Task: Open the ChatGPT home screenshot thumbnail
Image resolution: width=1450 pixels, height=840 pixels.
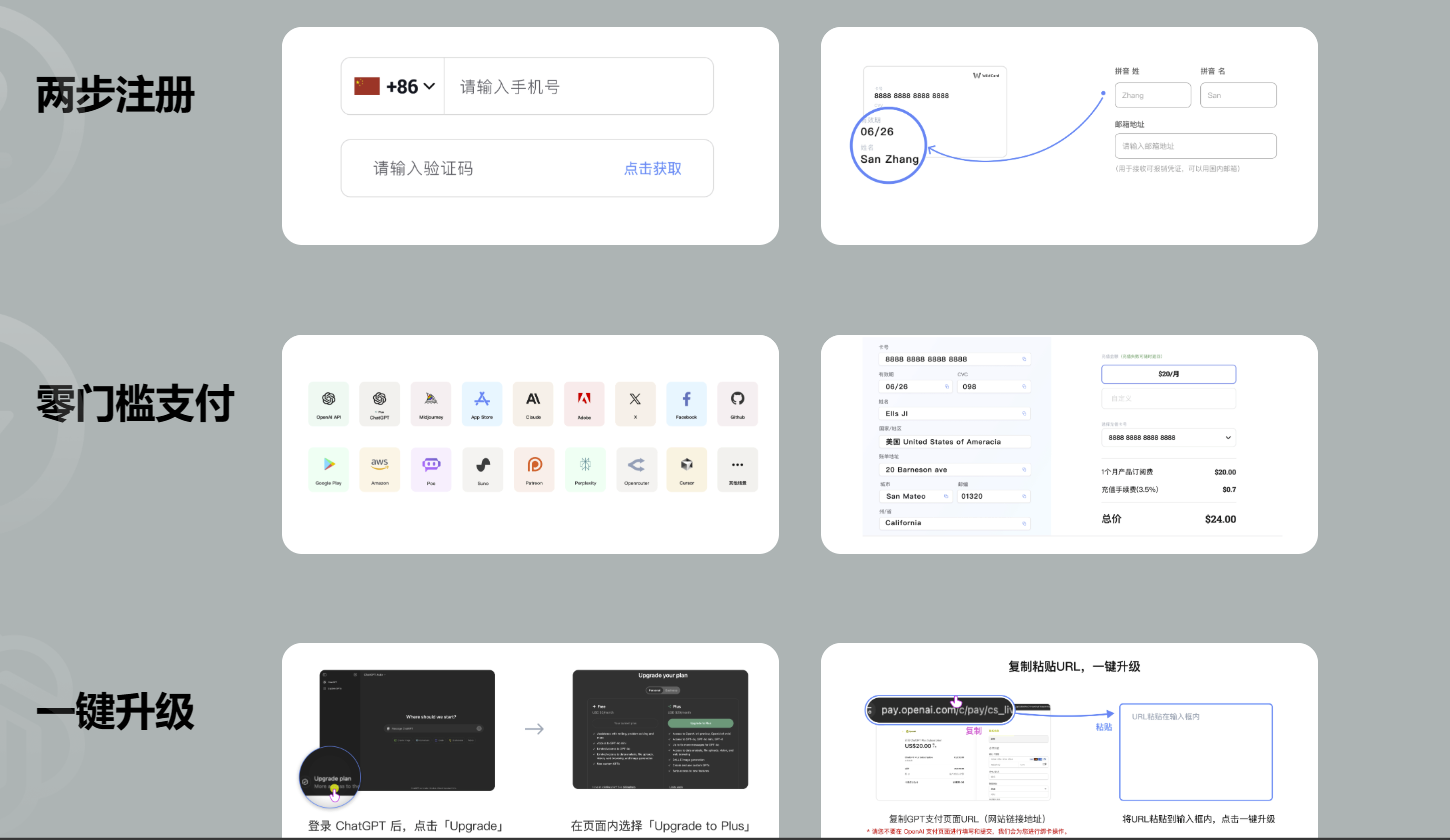Action: (407, 730)
